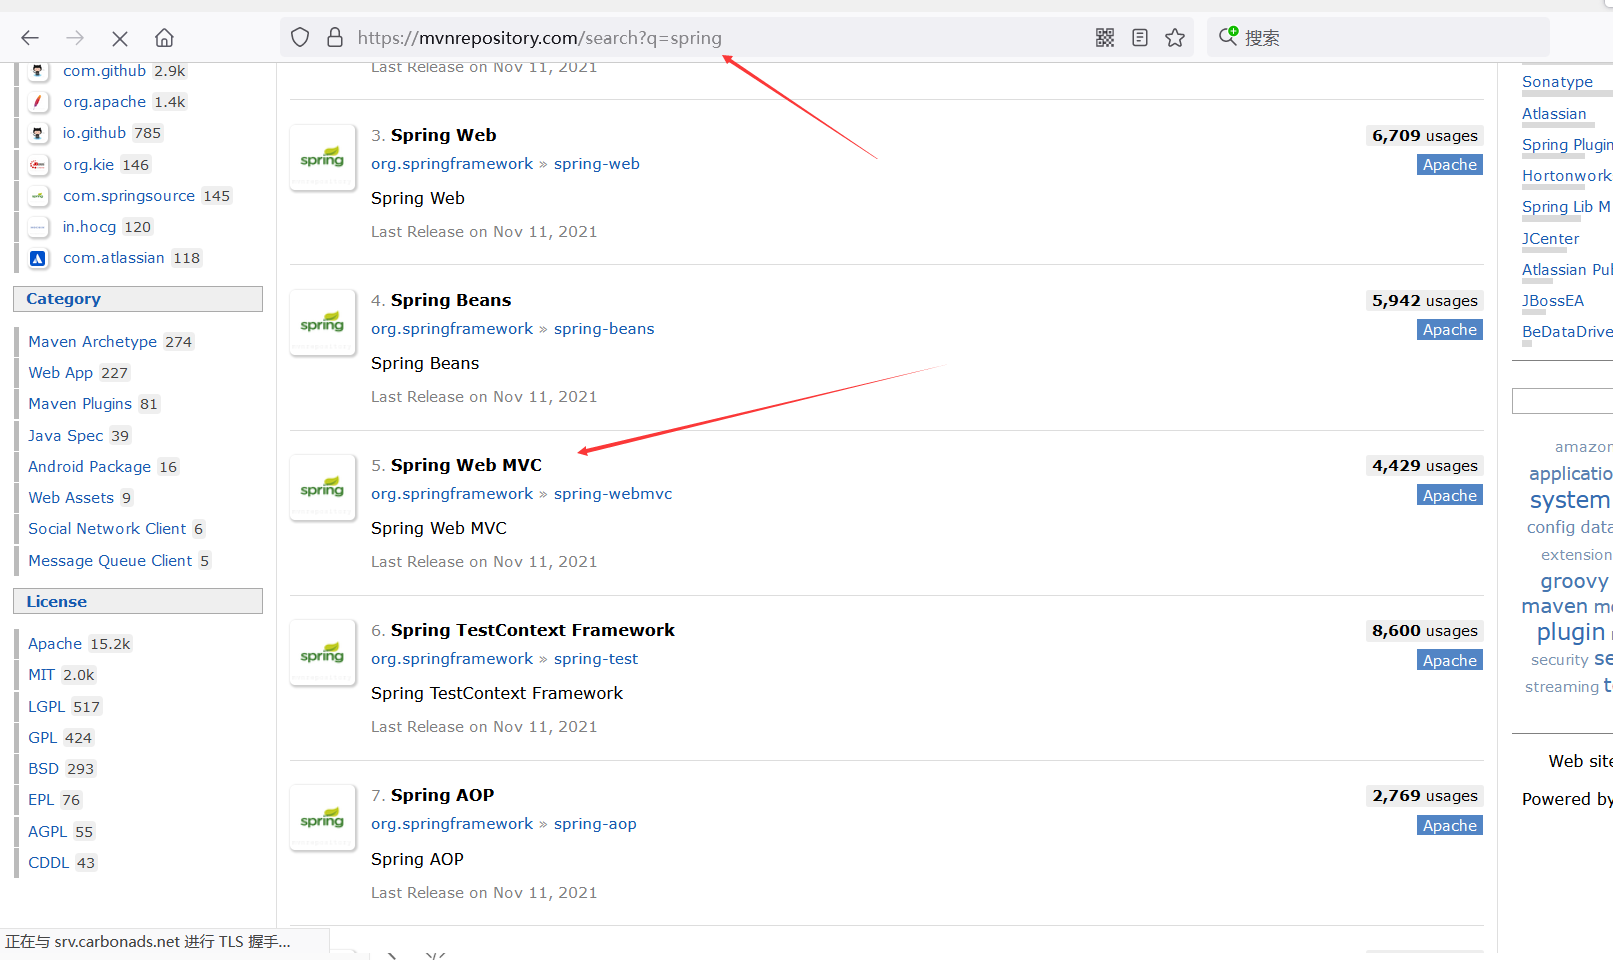Viewport: 1613px width, 960px height.
Task: Open the Atlassian repository link
Action: (1554, 114)
